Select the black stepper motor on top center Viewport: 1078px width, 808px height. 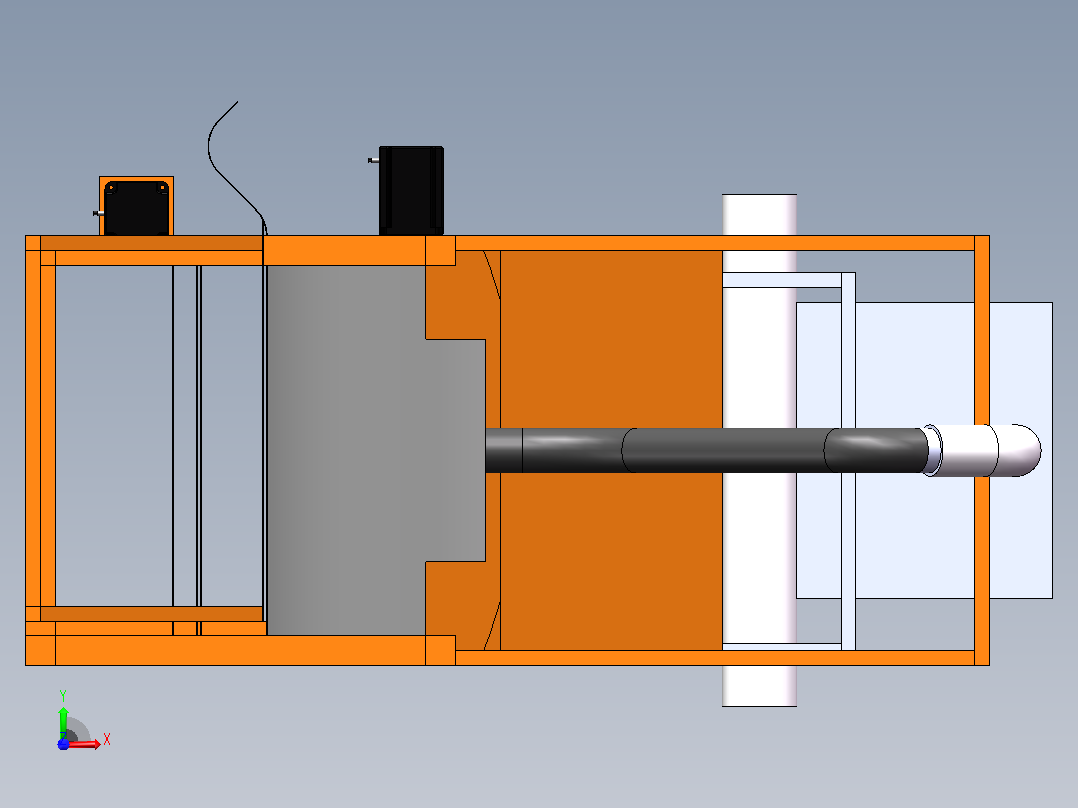click(411, 190)
